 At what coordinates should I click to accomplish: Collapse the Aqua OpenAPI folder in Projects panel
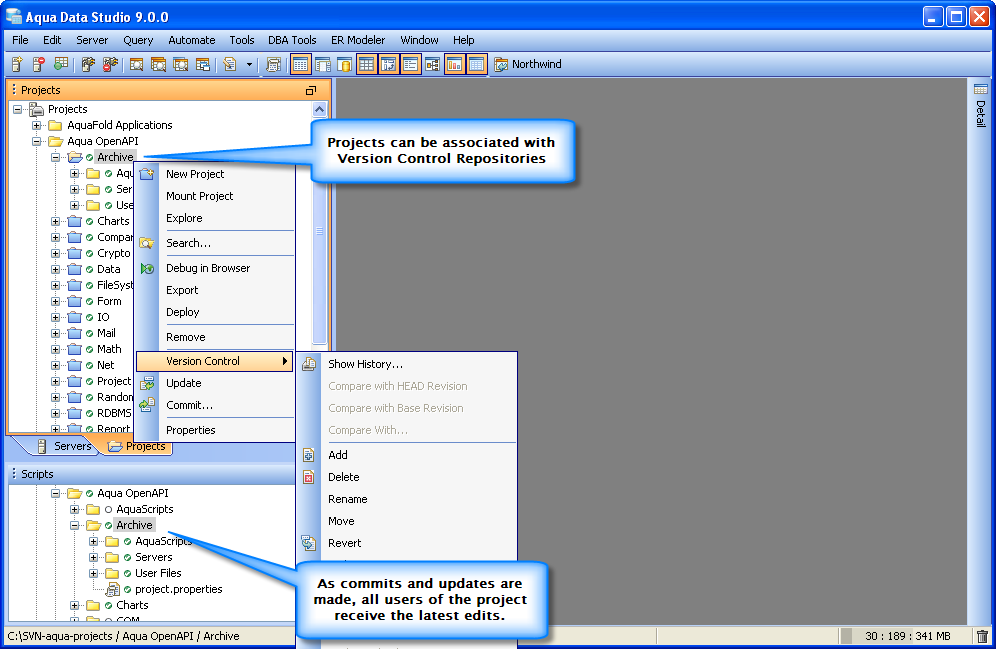pyautogui.click(x=36, y=141)
